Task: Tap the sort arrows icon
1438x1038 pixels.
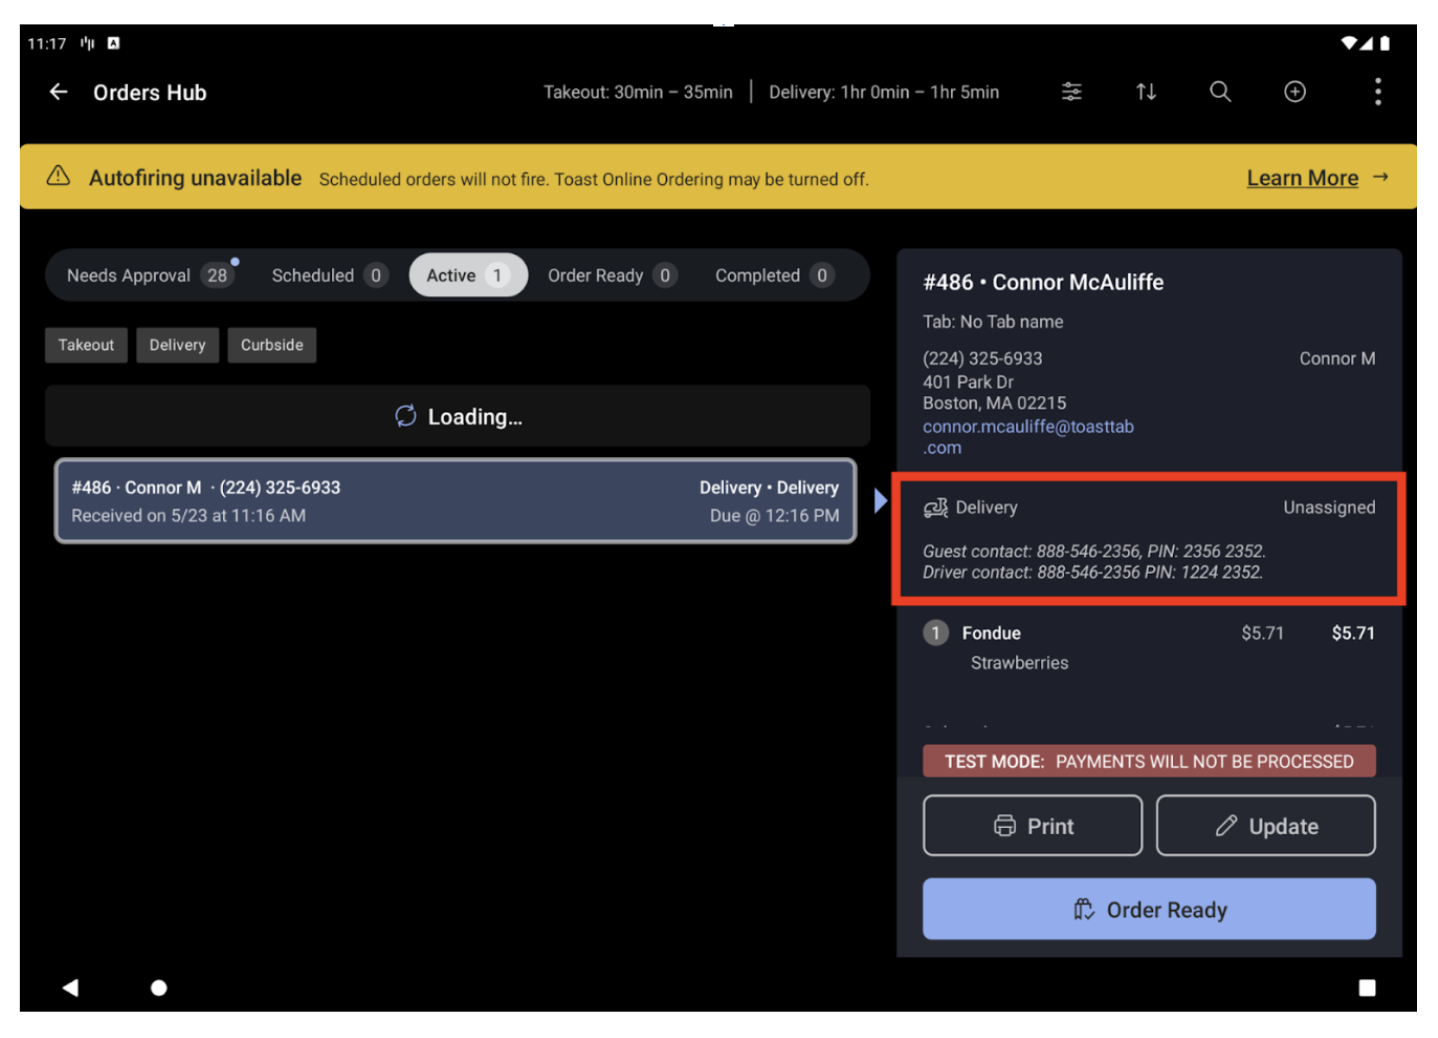Action: [x=1146, y=92]
